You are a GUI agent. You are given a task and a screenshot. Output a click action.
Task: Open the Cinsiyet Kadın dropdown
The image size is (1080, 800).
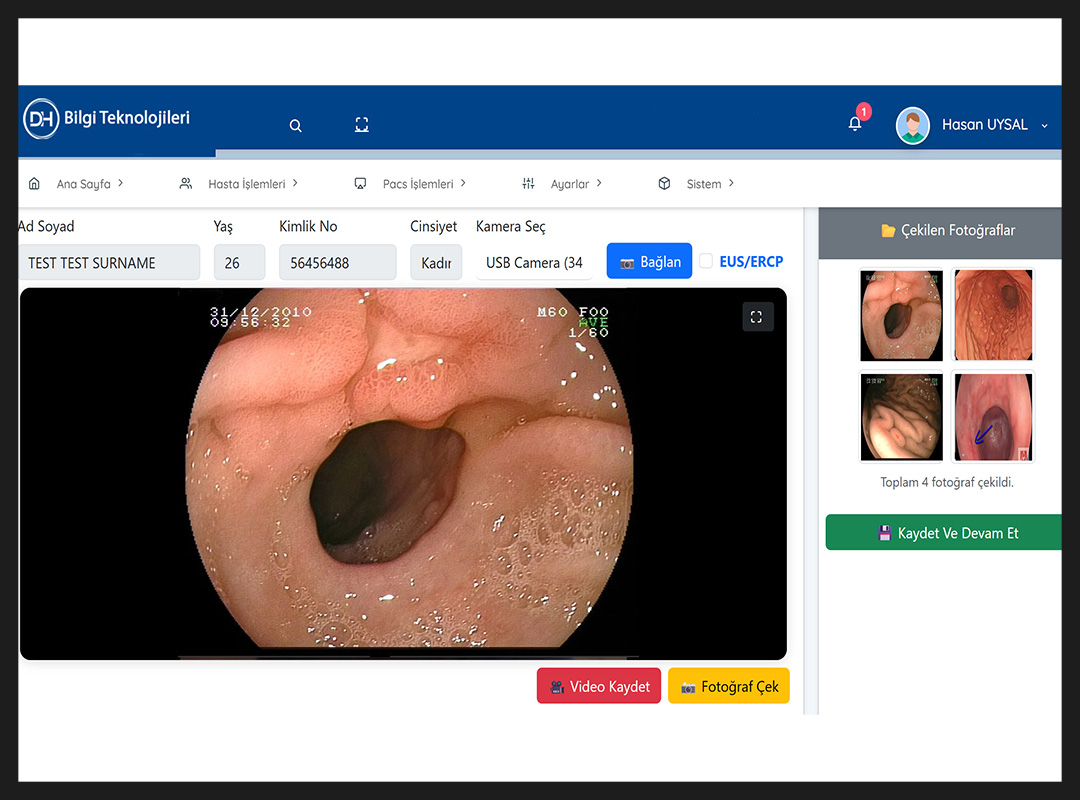(436, 263)
